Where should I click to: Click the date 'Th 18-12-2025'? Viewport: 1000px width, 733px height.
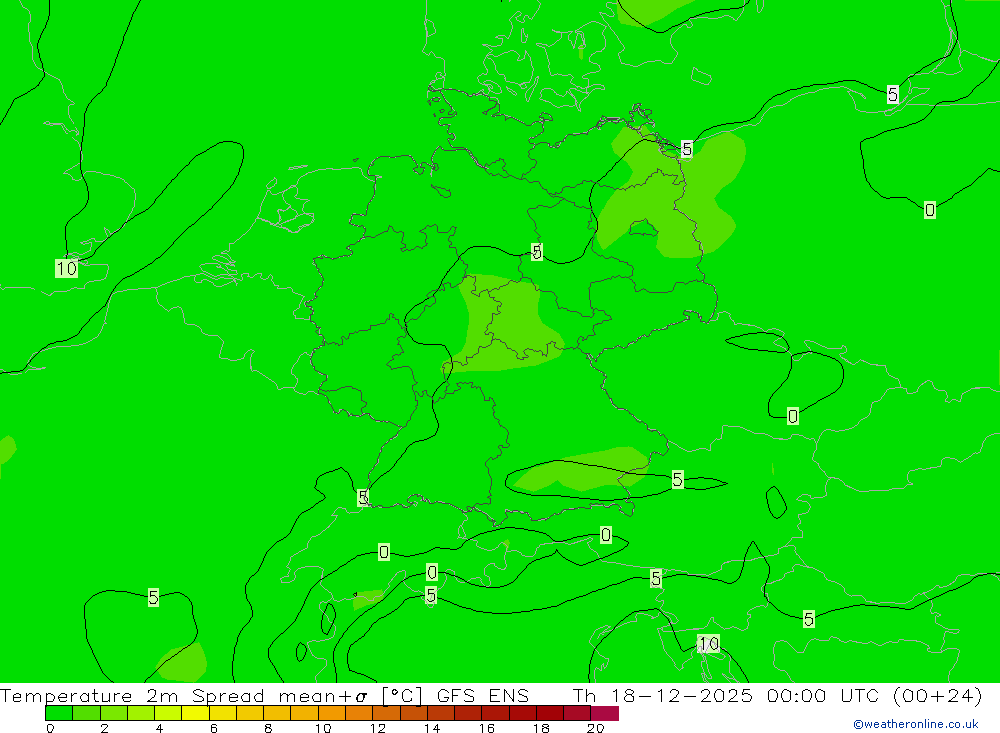(x=663, y=695)
